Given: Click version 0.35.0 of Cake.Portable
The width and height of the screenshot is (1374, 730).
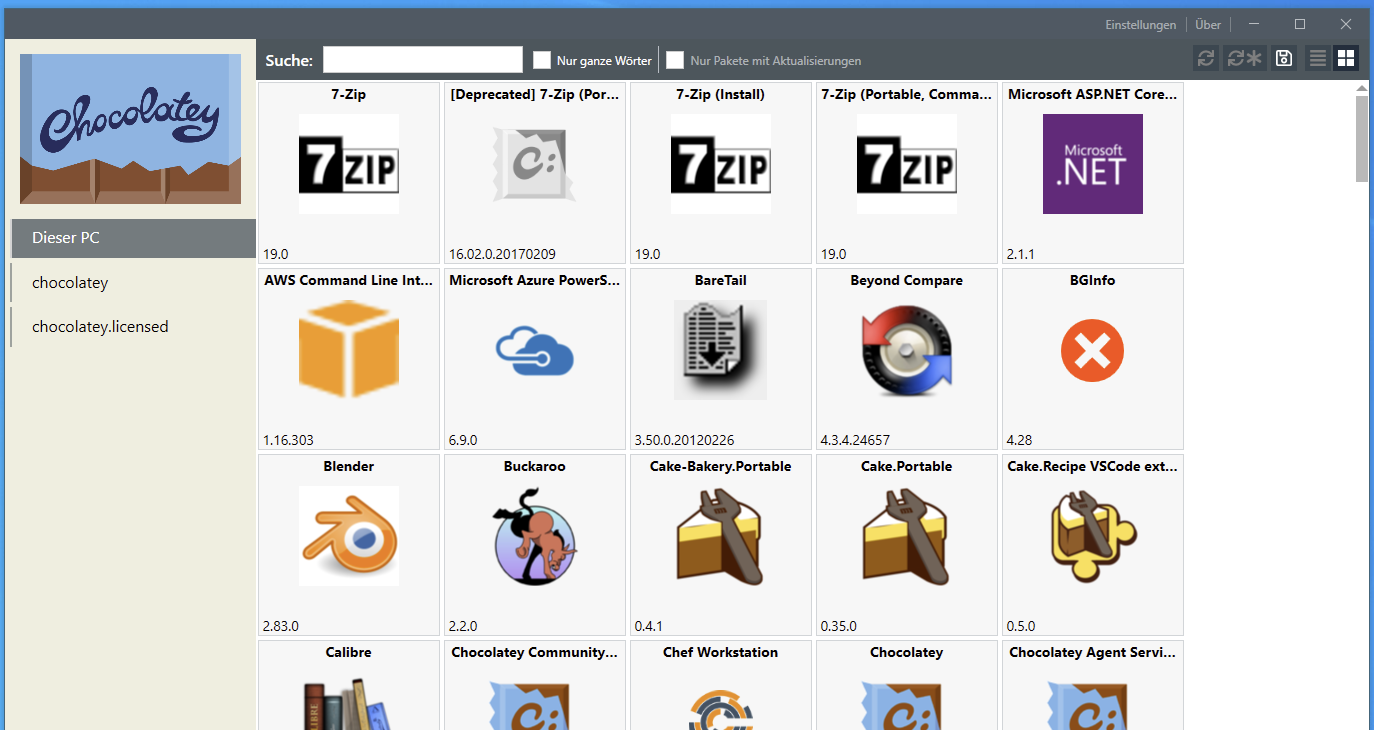Looking at the screenshot, I should click(x=839, y=626).
